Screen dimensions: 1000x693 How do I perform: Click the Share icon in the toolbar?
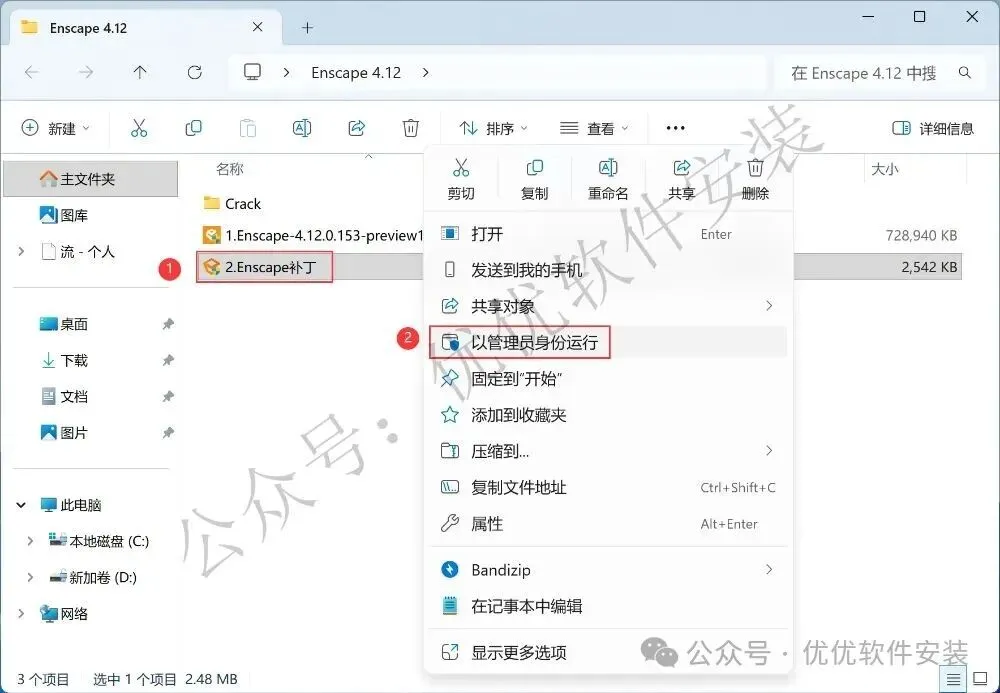pos(357,128)
